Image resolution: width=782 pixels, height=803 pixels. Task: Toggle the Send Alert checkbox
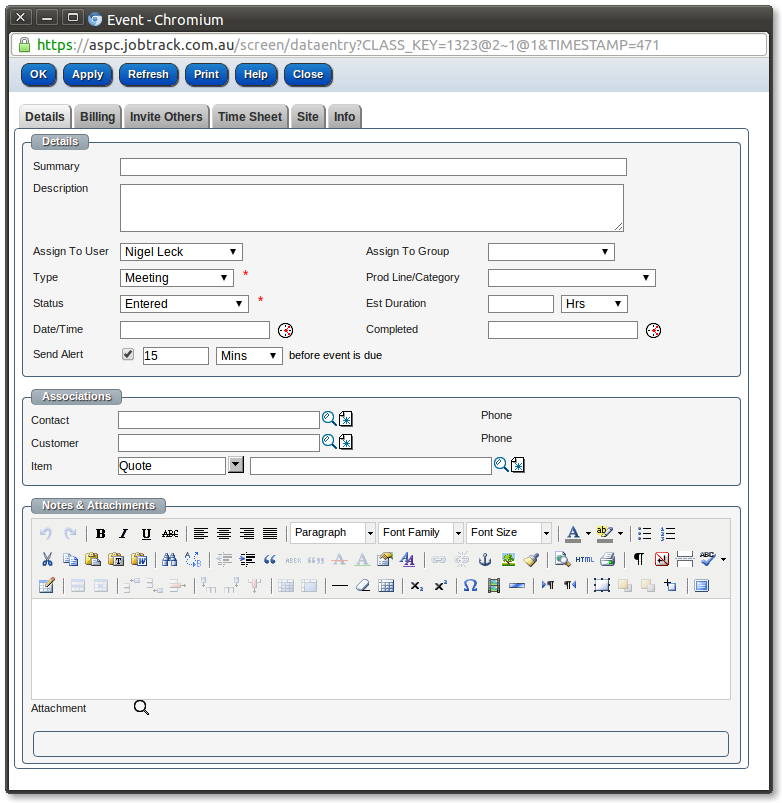tap(128, 354)
